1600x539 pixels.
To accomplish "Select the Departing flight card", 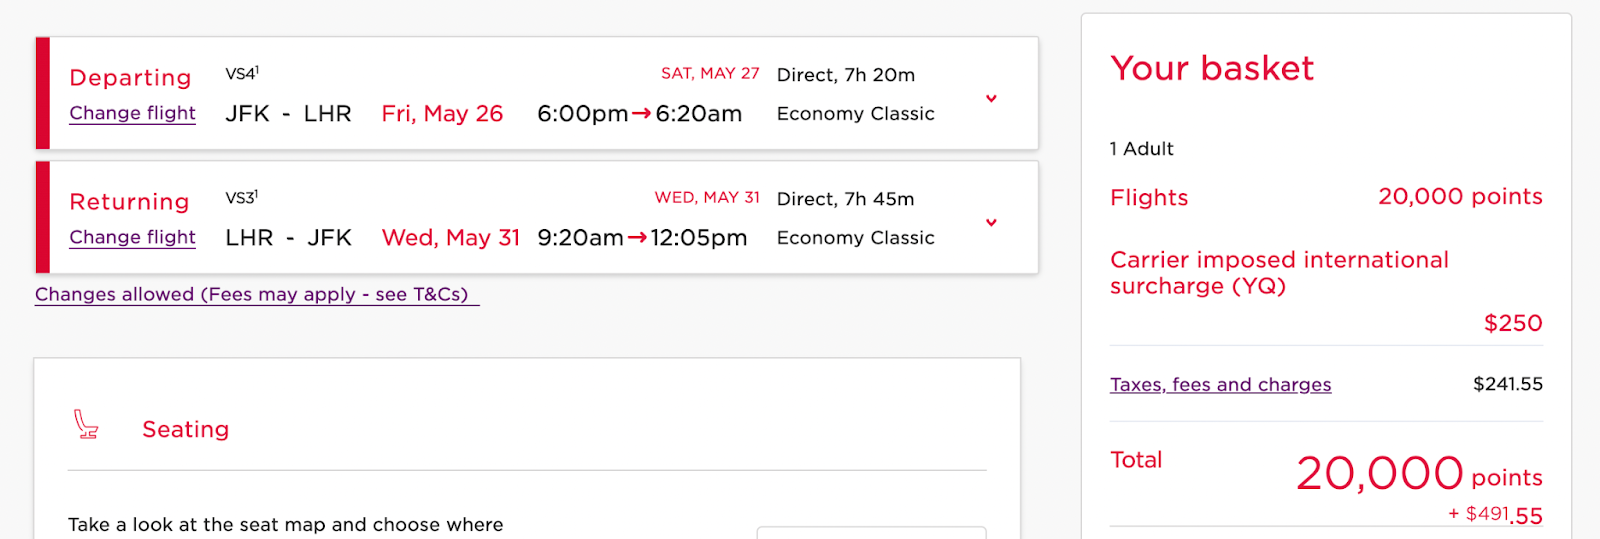I will (537, 93).
